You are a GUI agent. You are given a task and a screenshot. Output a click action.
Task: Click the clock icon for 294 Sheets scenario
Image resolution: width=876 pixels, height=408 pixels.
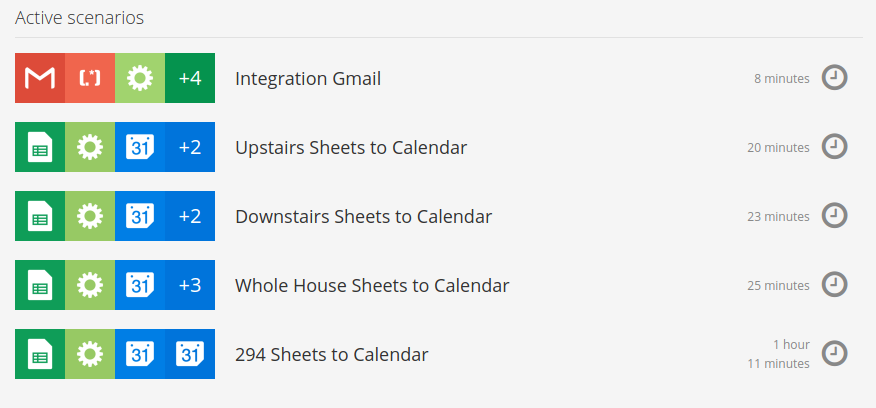834,354
